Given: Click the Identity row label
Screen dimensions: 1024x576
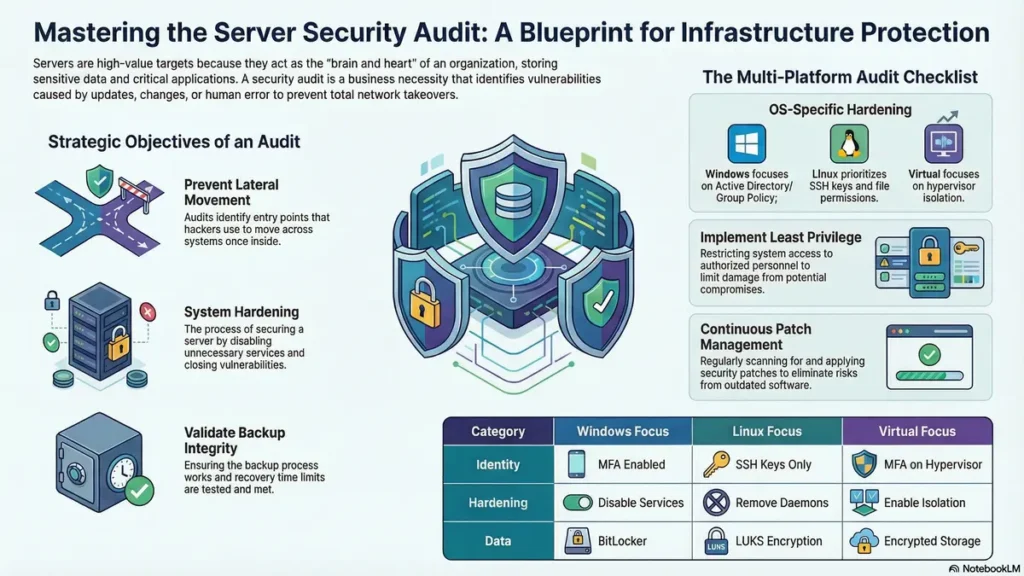Looking at the screenshot, I should (498, 464).
